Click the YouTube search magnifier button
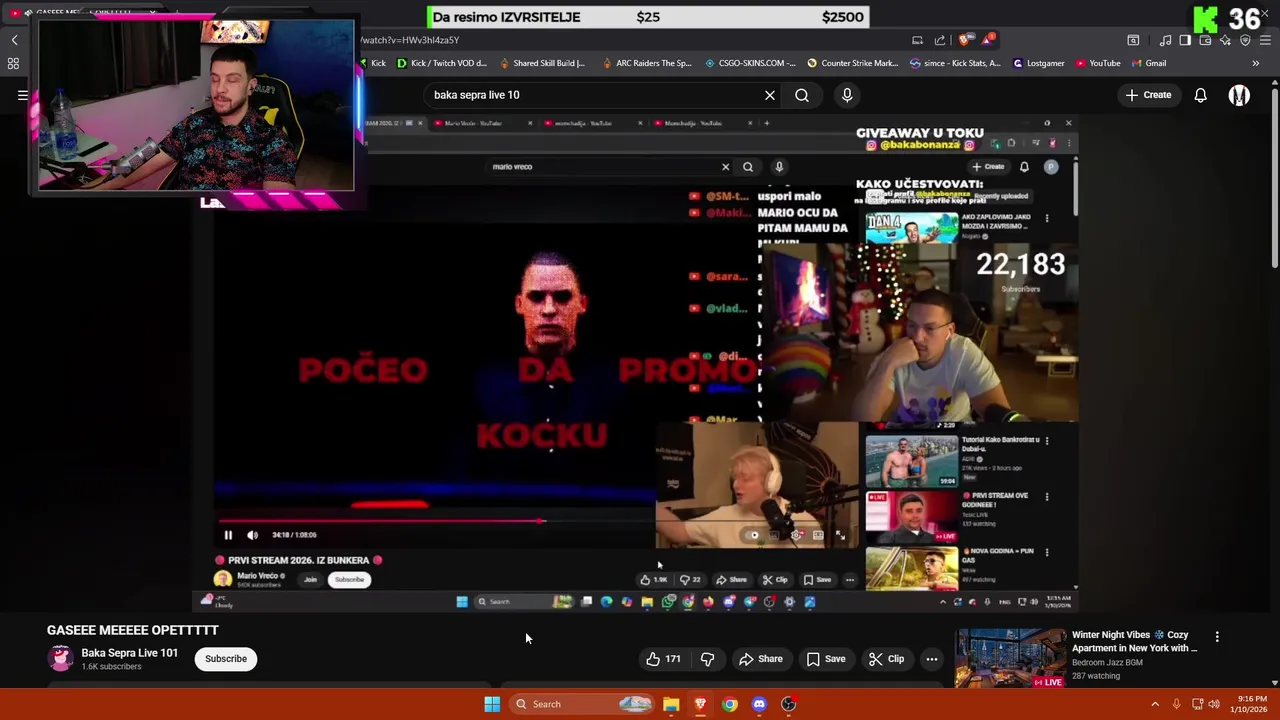 click(x=802, y=95)
